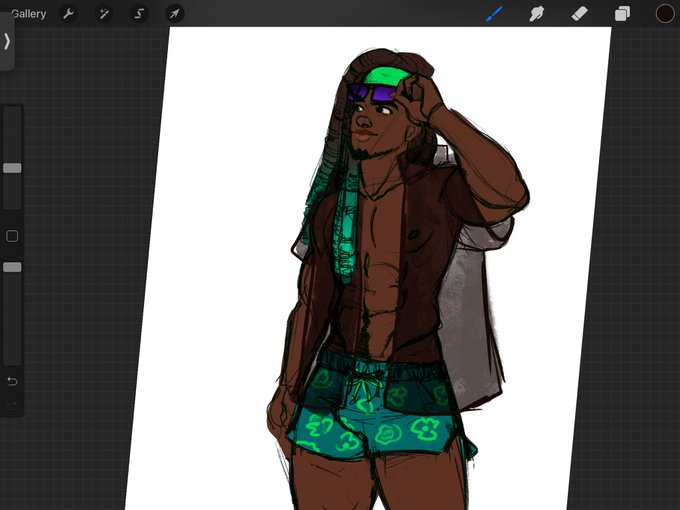Open the Actions wrench menu
Viewport: 680px width, 510px height.
coord(68,14)
